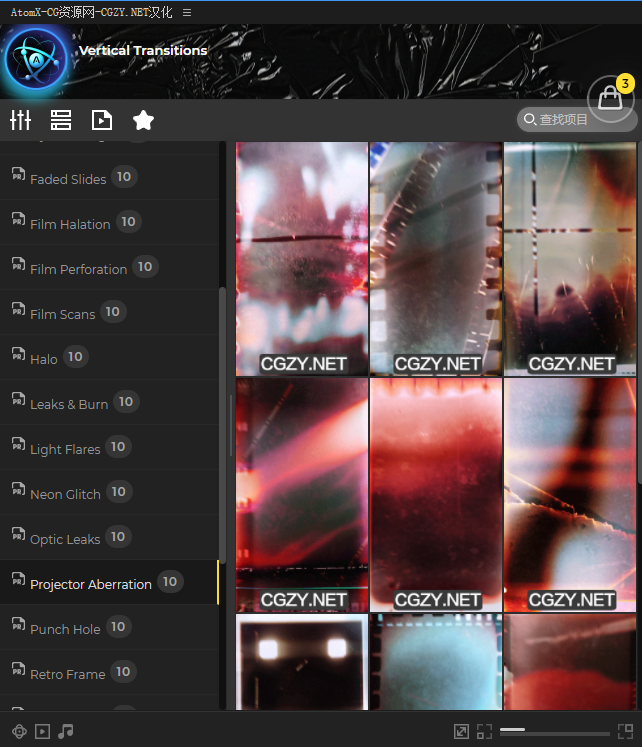Click the count badge next to Film Scans
Screen dimensions: 642x747
click(x=113, y=312)
